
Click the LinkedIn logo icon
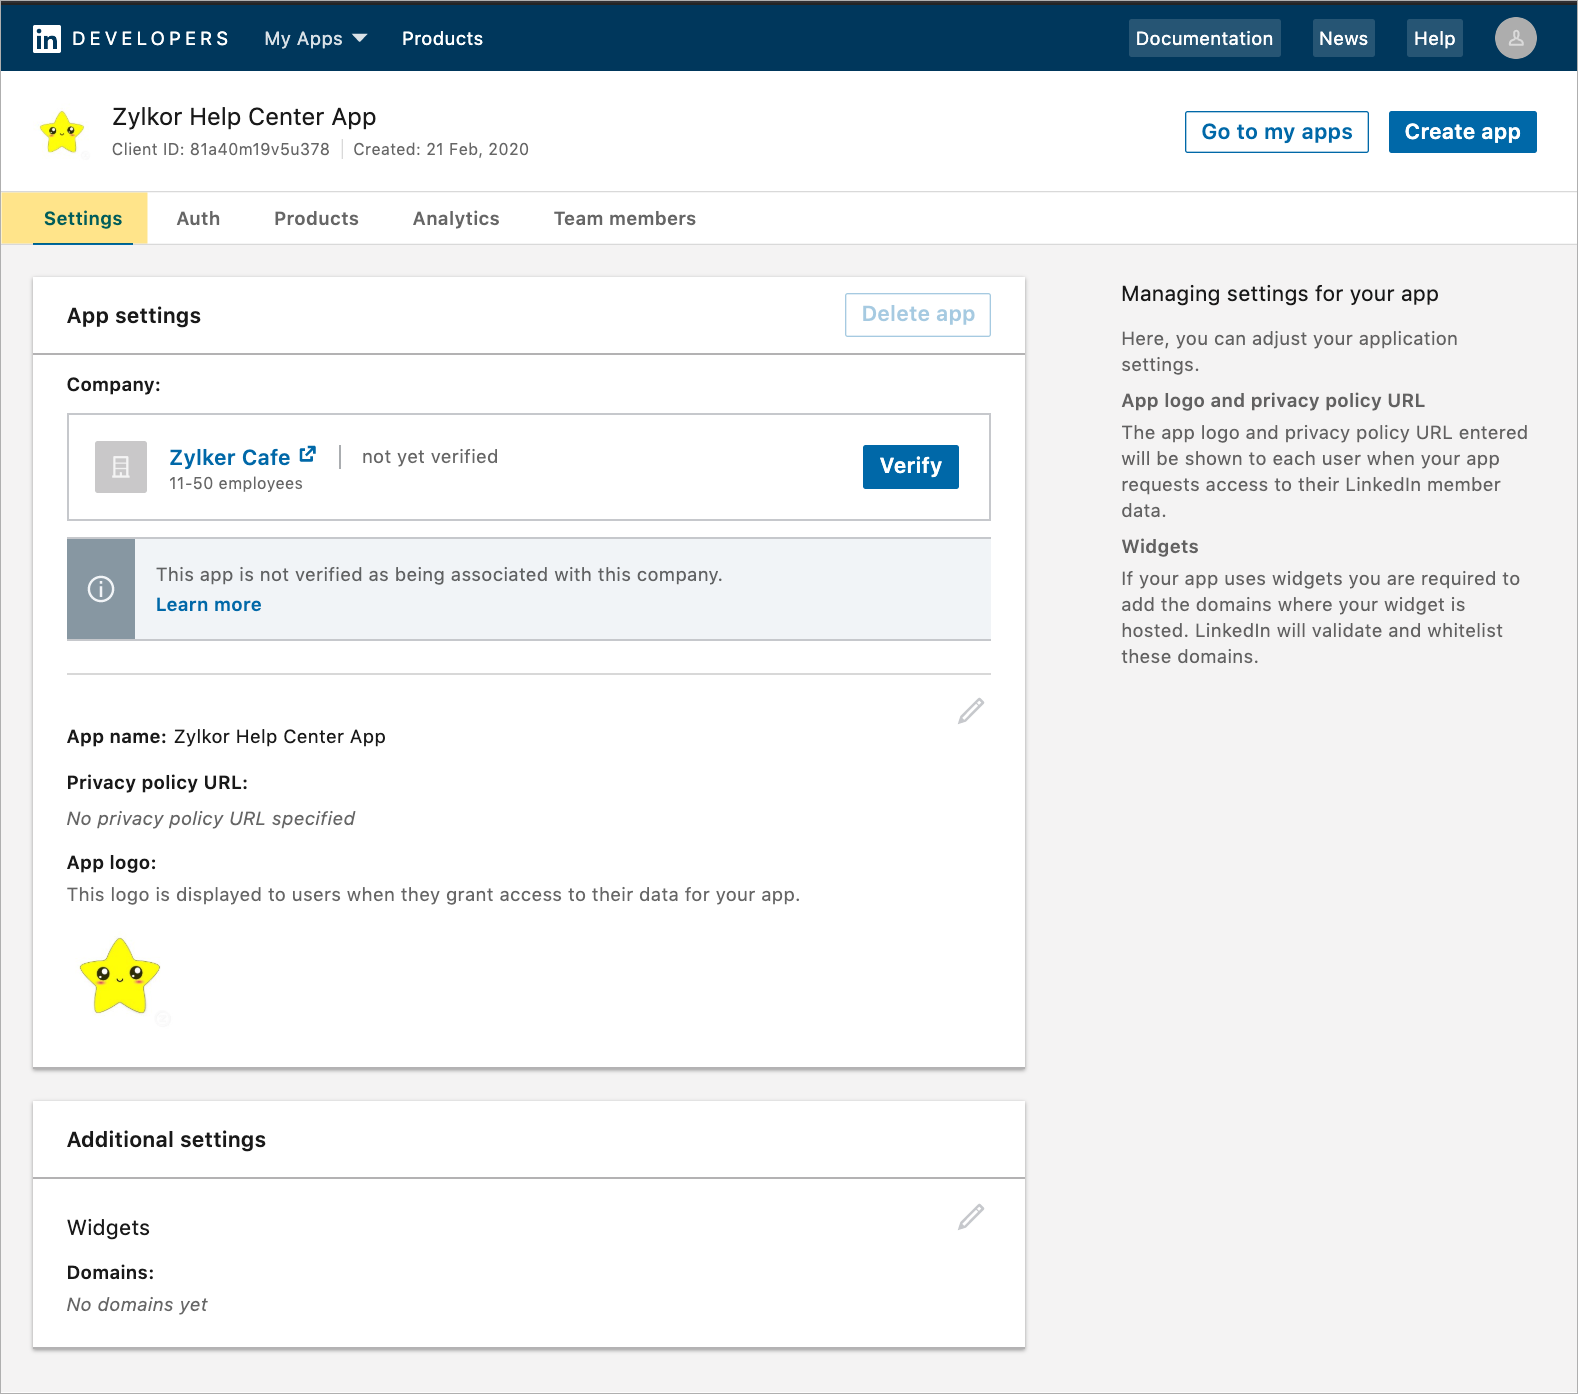tap(47, 39)
